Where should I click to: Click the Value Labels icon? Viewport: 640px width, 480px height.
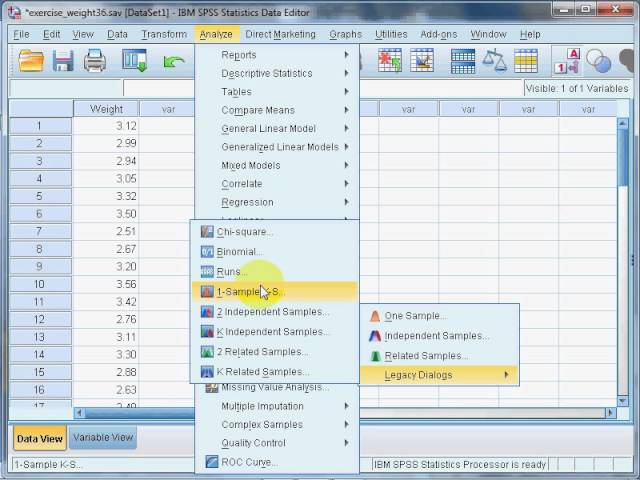coord(568,61)
